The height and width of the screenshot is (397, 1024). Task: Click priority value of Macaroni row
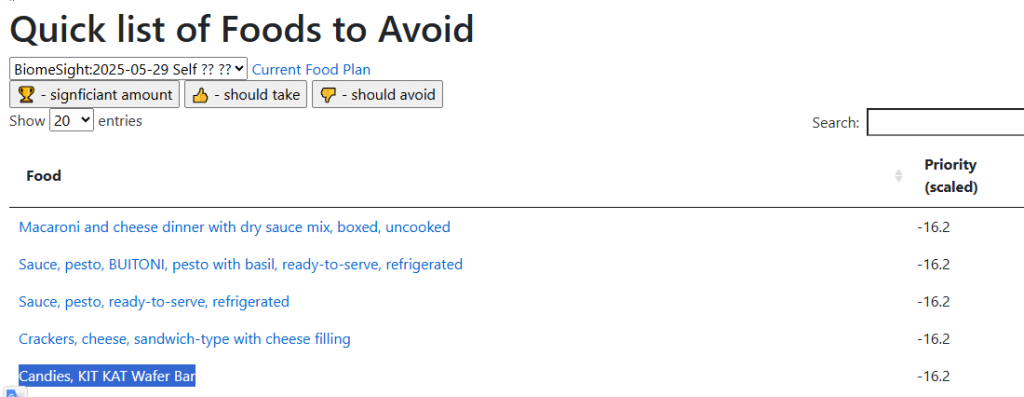[933, 227]
